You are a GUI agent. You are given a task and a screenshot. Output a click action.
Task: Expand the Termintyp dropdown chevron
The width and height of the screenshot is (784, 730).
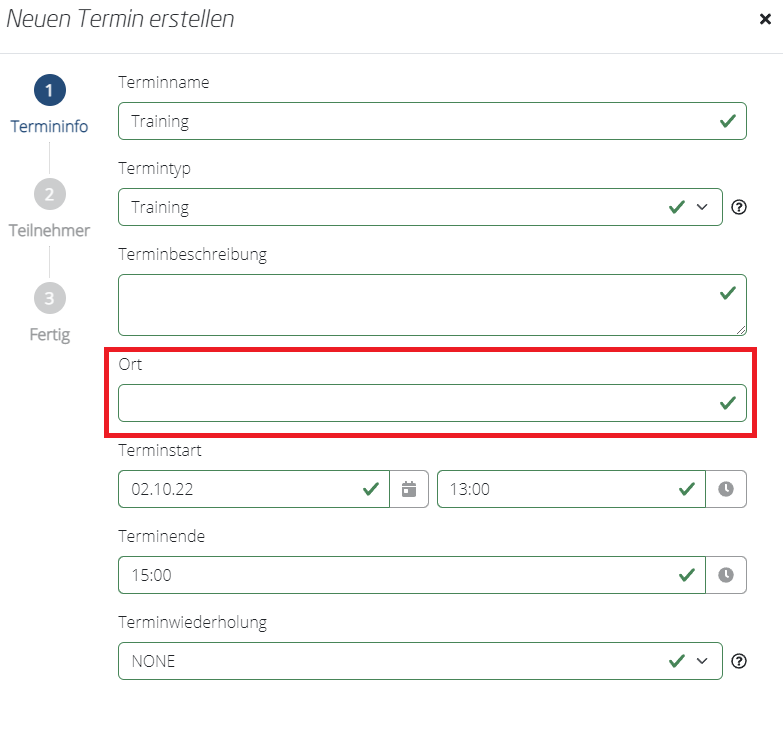[702, 207]
